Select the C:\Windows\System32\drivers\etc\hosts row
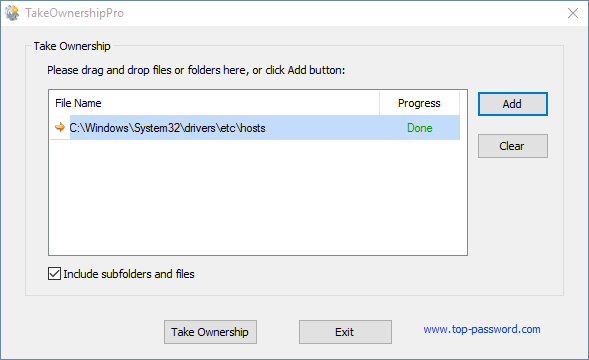 255,128
